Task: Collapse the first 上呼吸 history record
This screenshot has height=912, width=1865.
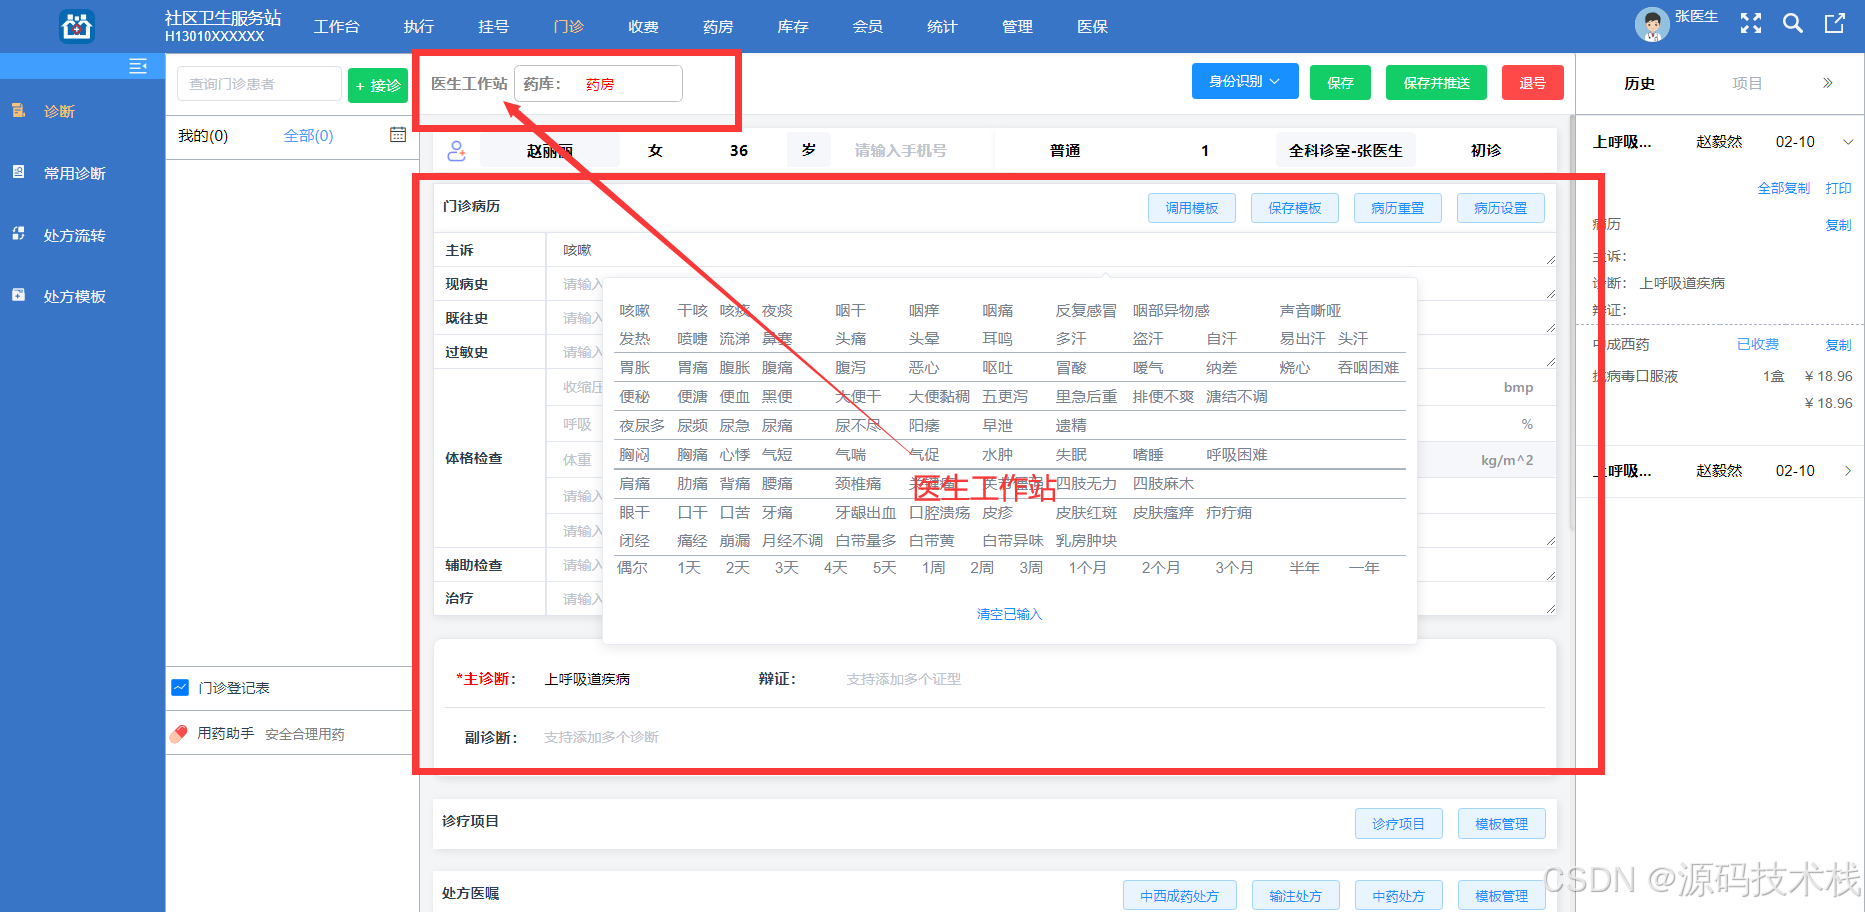Action: point(1848,142)
